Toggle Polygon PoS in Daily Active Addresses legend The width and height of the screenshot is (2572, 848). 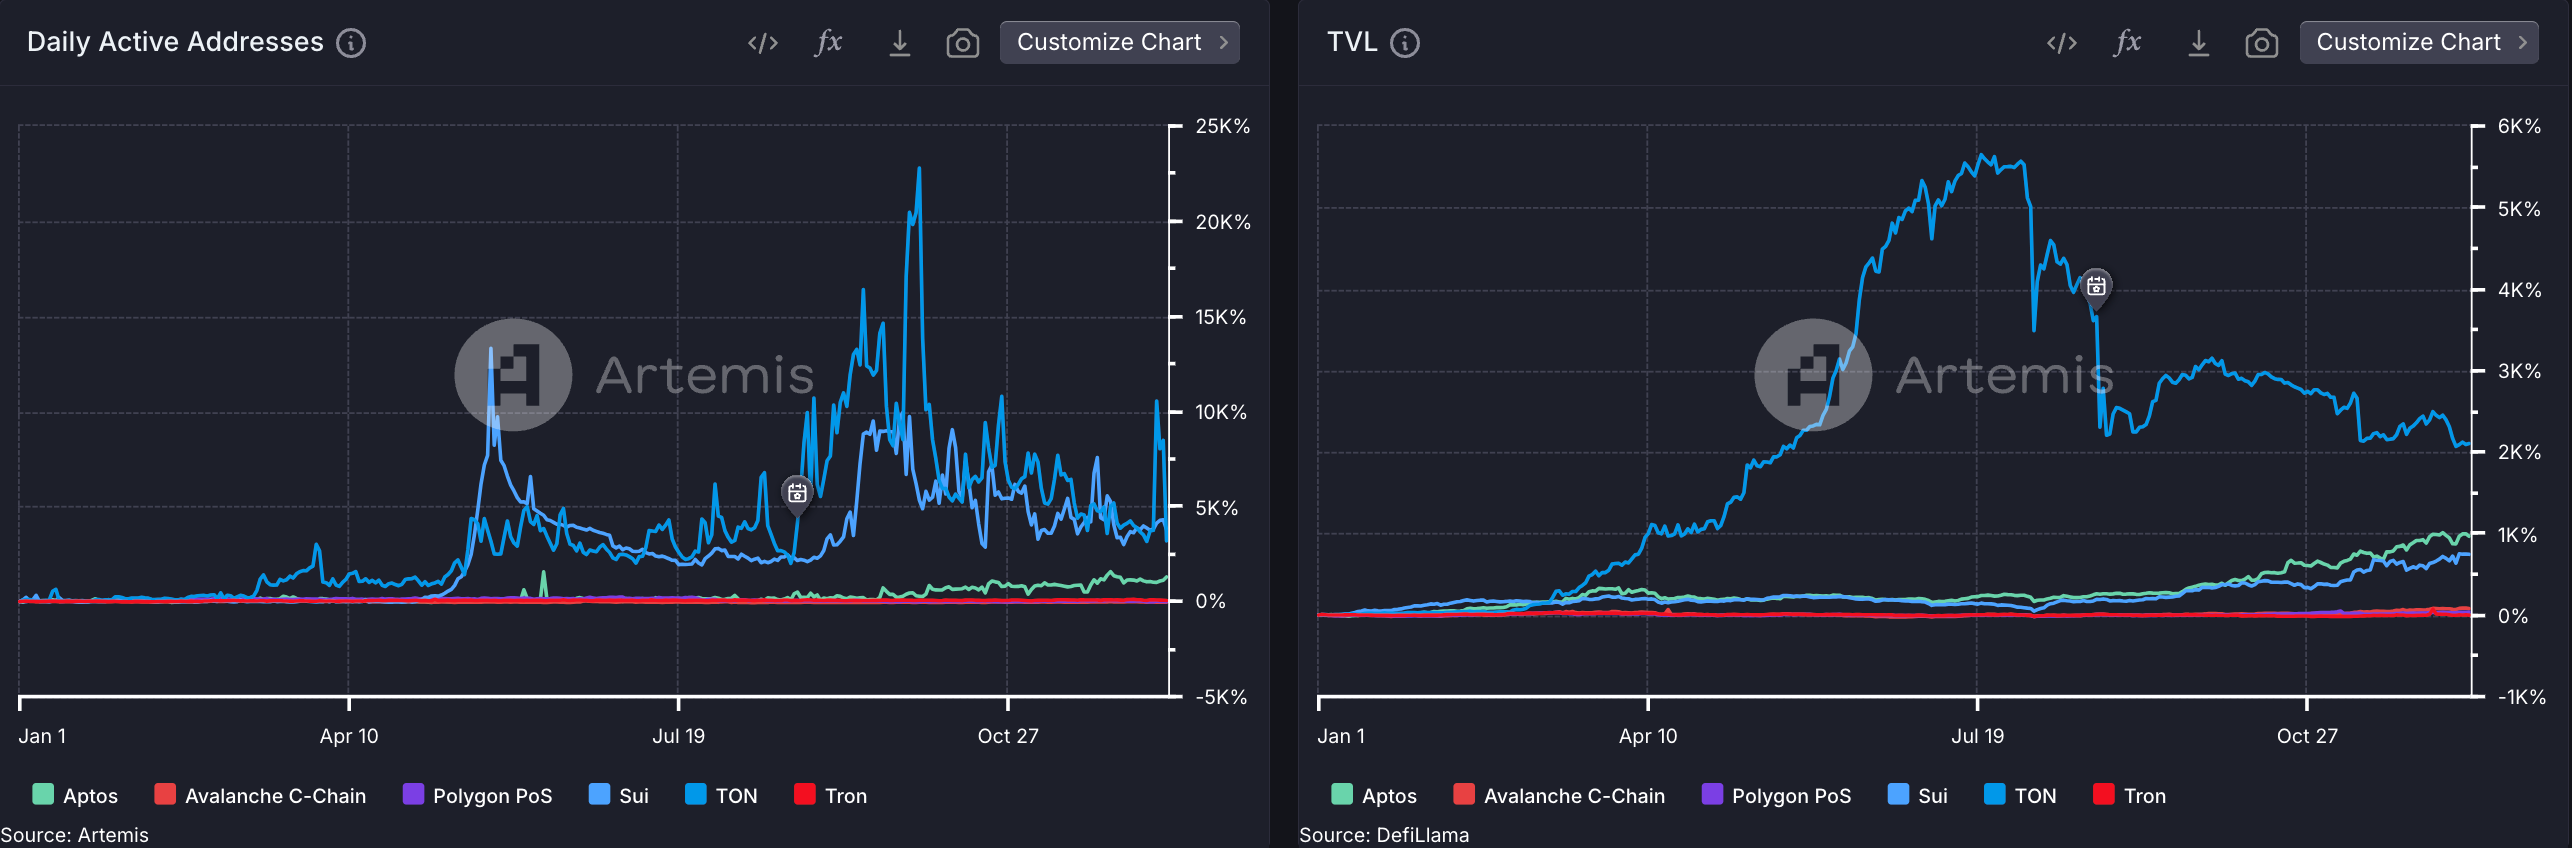477,795
